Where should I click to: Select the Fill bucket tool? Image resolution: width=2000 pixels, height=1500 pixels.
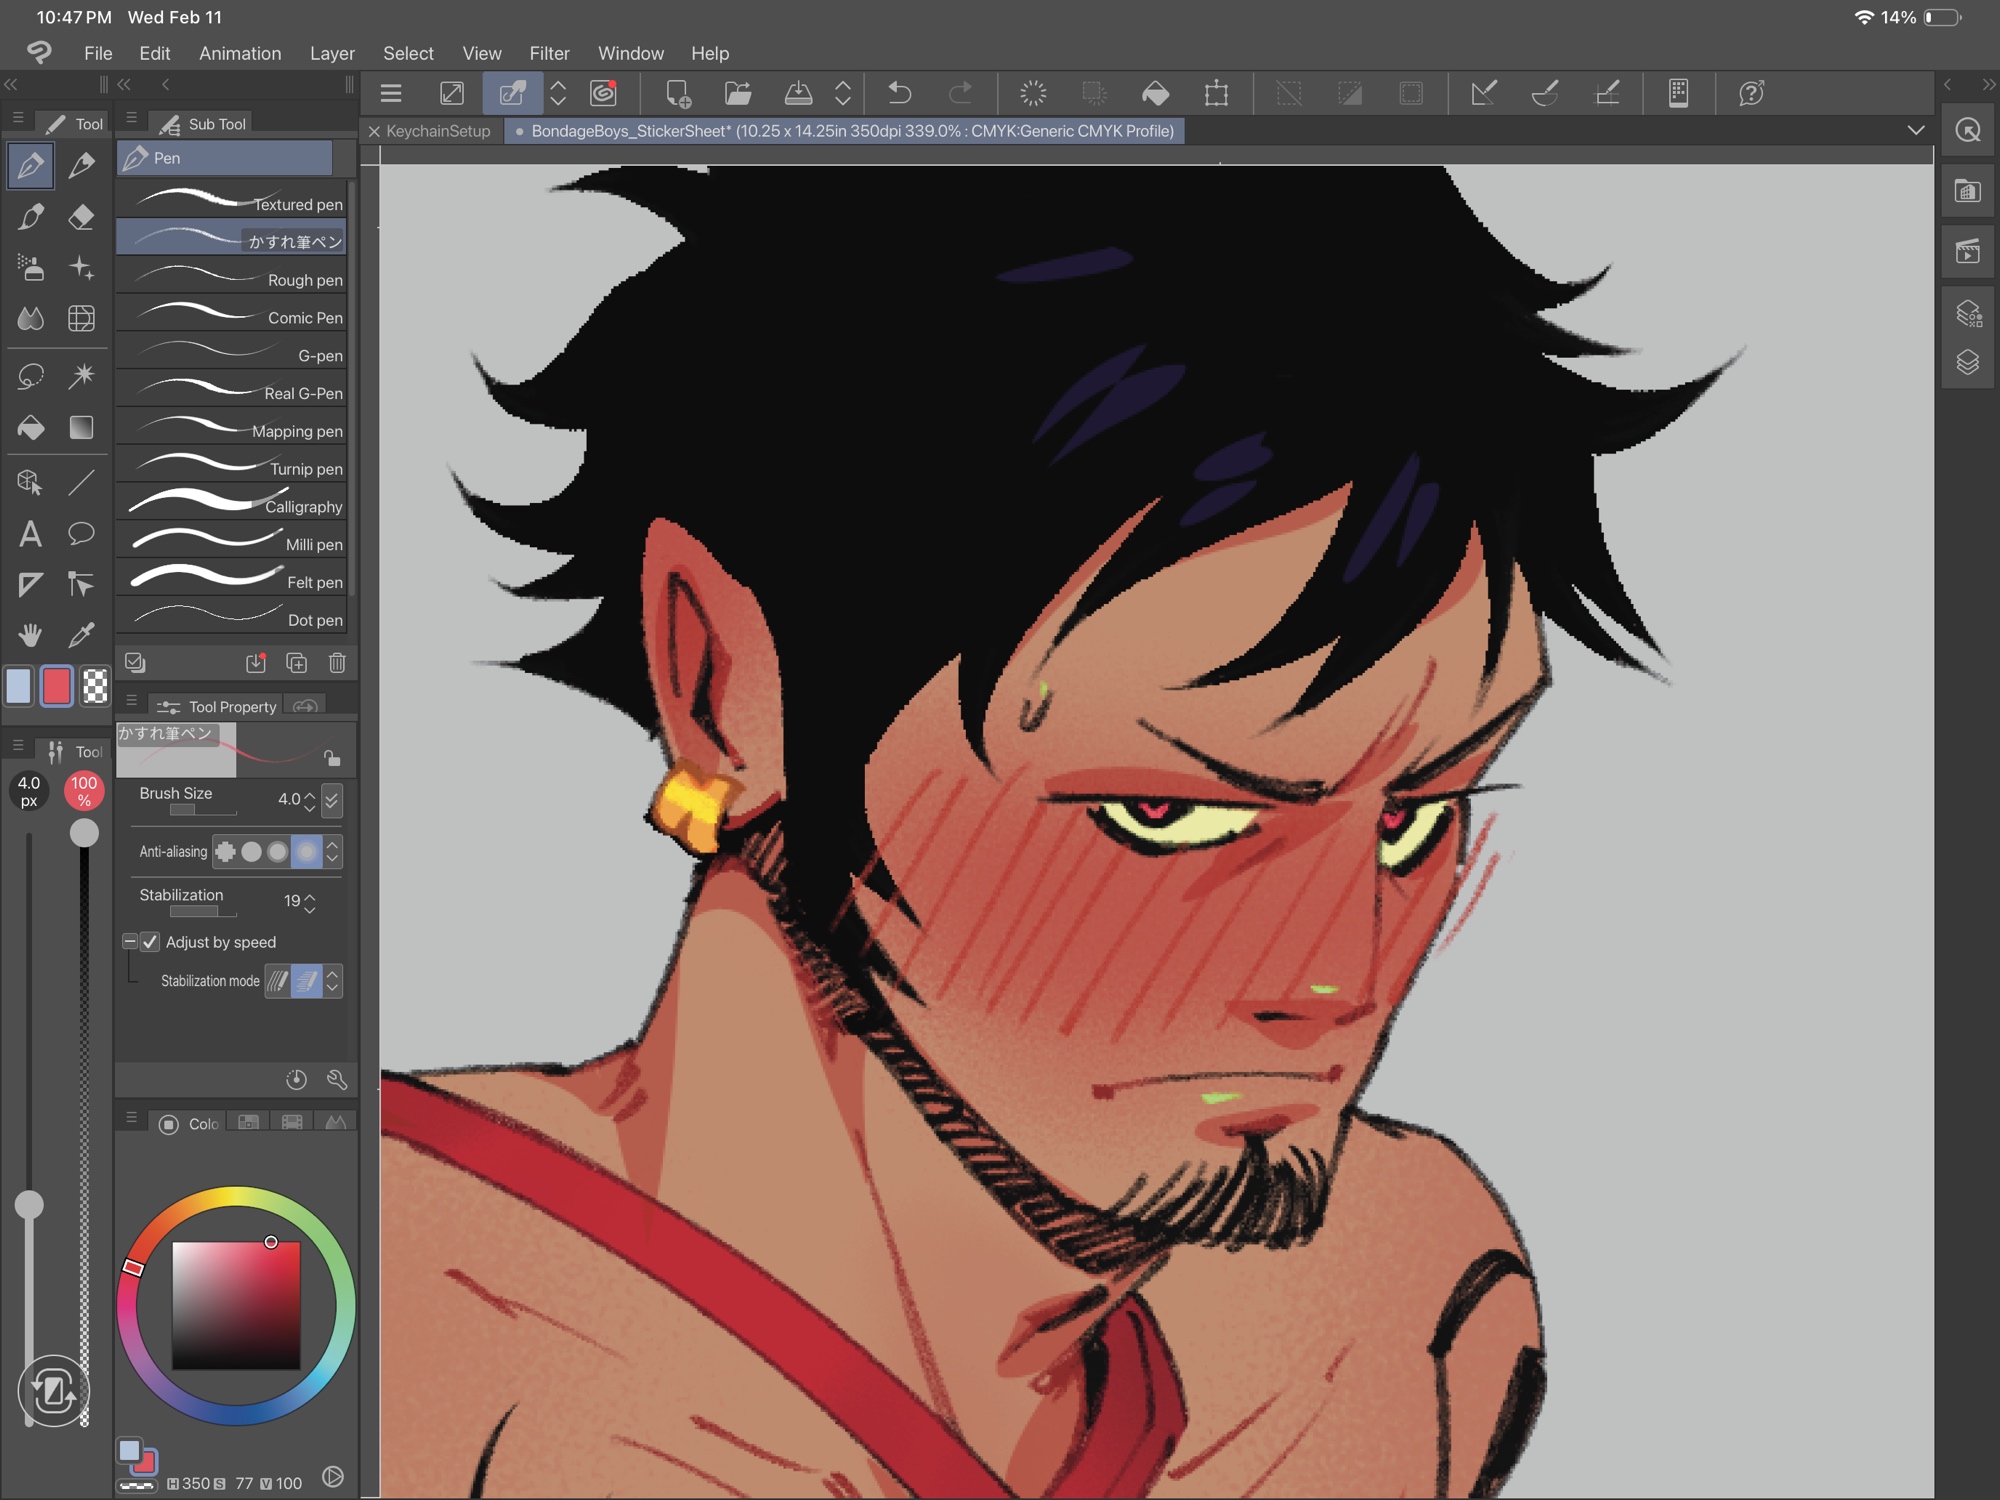[x=31, y=428]
